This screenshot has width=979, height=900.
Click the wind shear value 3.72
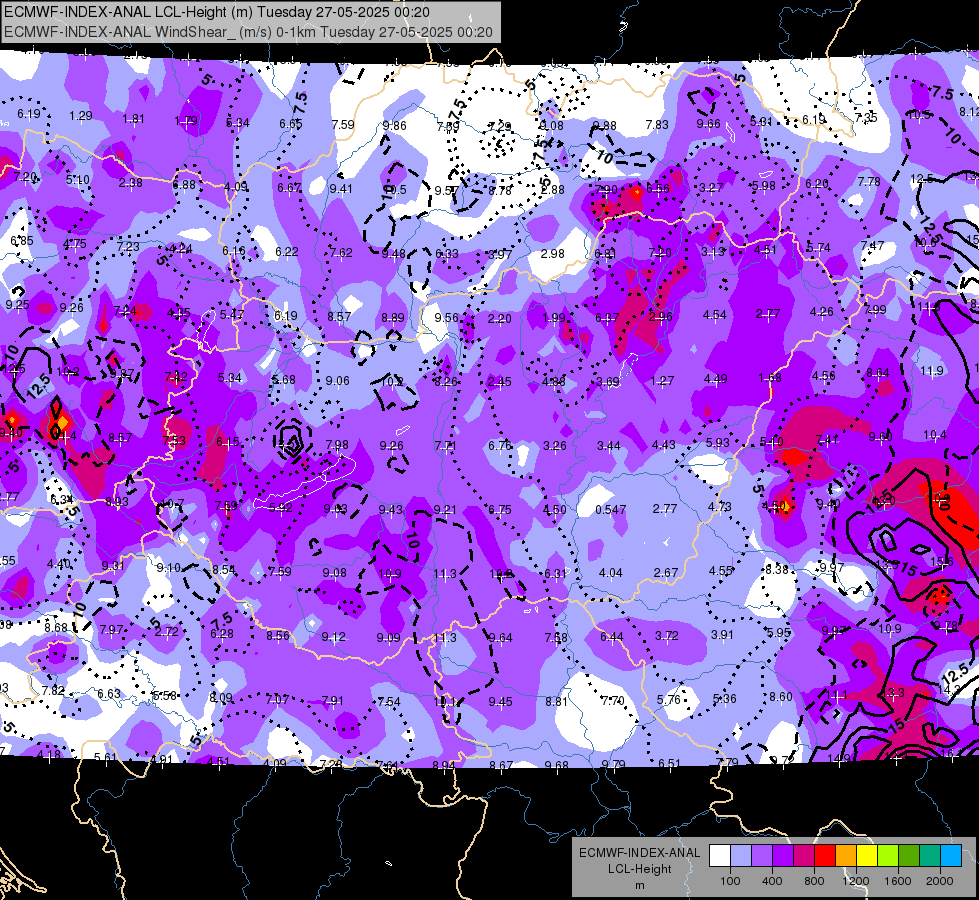[666, 636]
